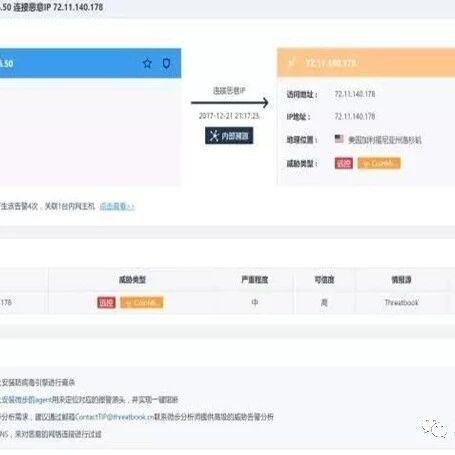Click the dark internal-host button under the timestamp
455x455 pixels.
point(229,136)
